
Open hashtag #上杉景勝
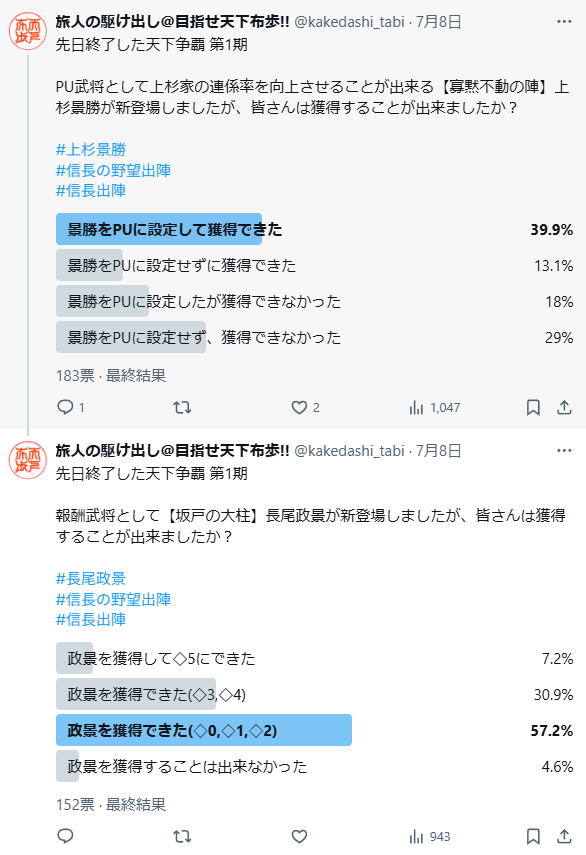(91, 149)
